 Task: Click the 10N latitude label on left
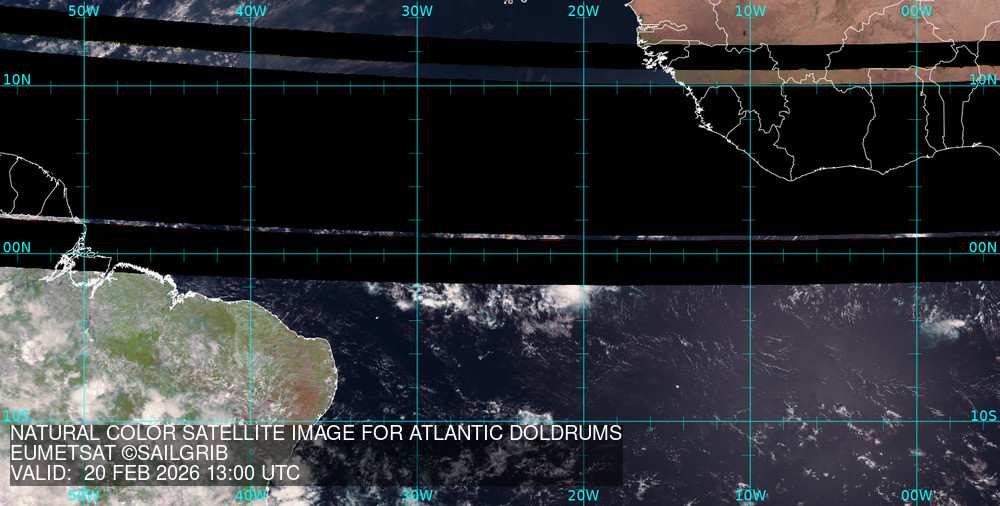click(x=16, y=79)
